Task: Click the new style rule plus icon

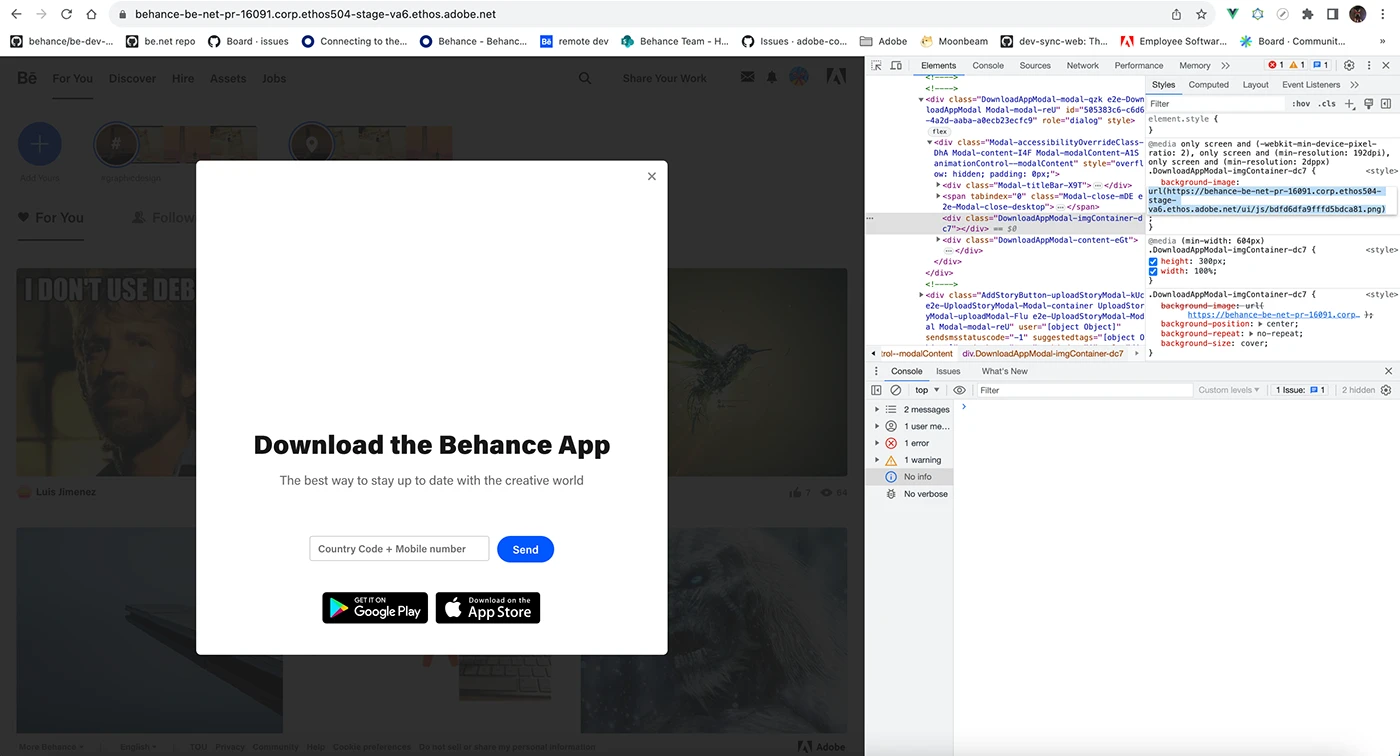Action: coord(1349,104)
